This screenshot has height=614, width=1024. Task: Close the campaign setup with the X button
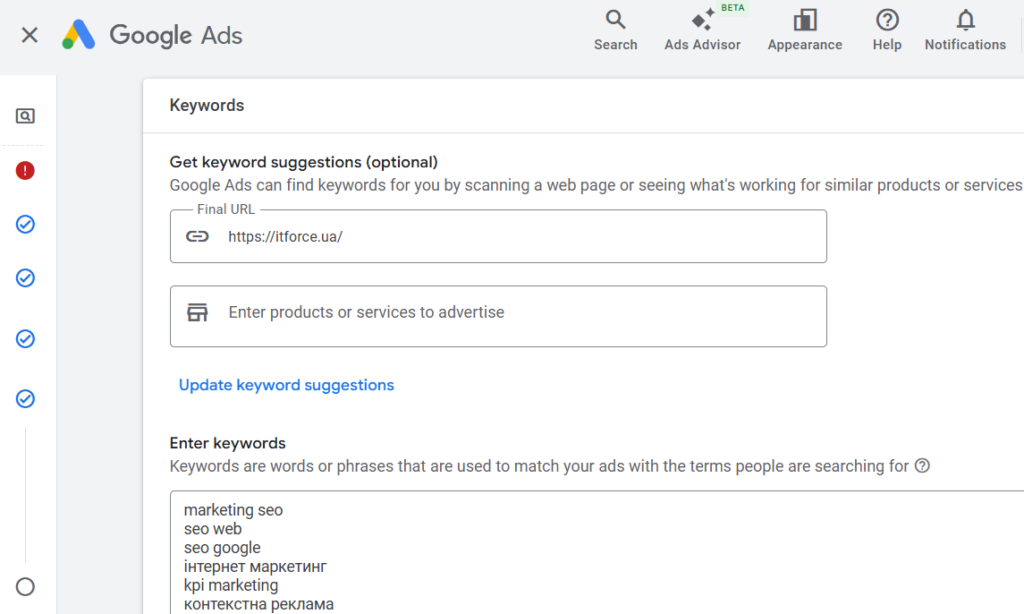(x=30, y=35)
